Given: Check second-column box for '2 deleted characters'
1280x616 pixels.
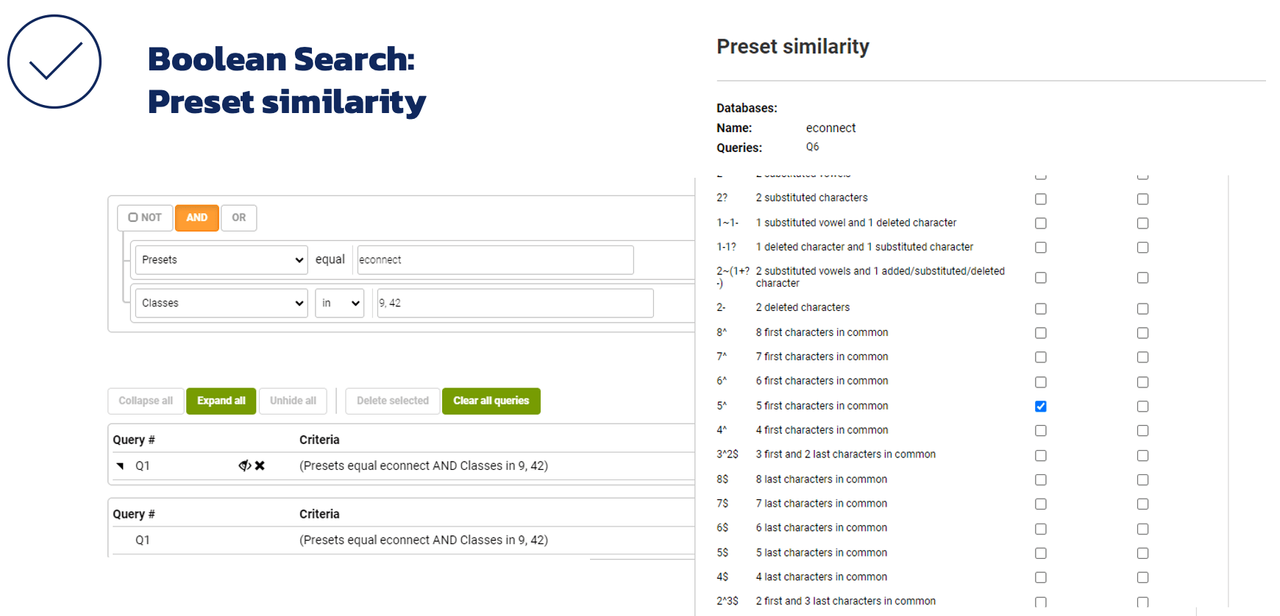Looking at the screenshot, I should (1143, 308).
